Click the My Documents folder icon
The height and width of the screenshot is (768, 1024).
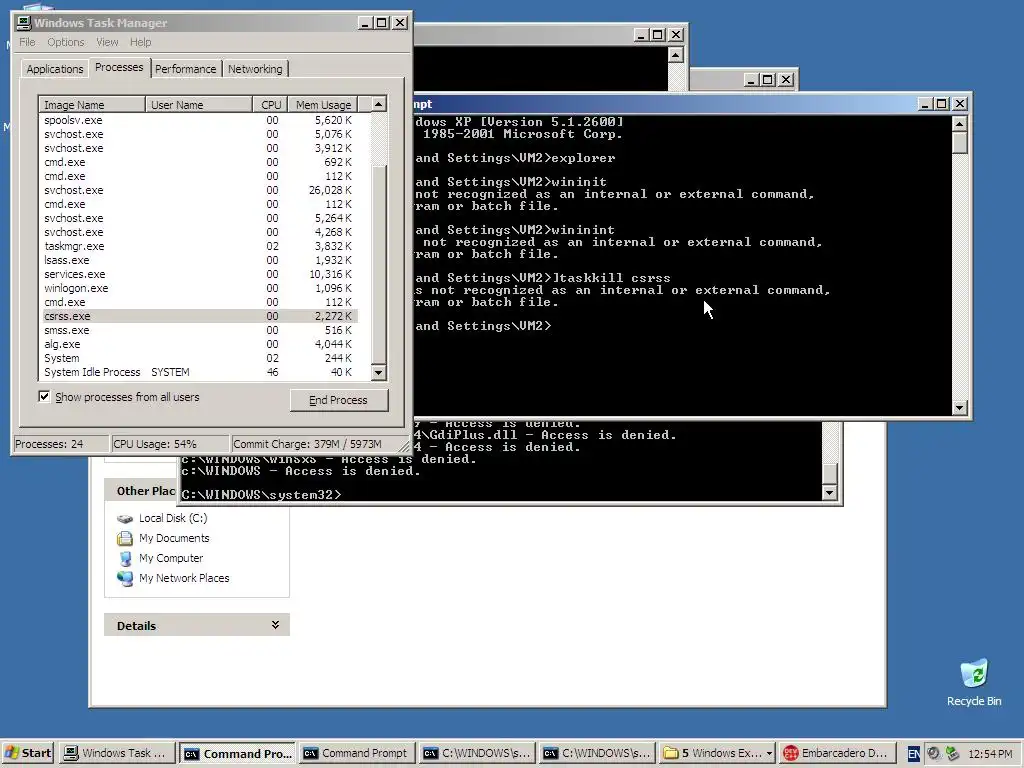pyautogui.click(x=125, y=538)
